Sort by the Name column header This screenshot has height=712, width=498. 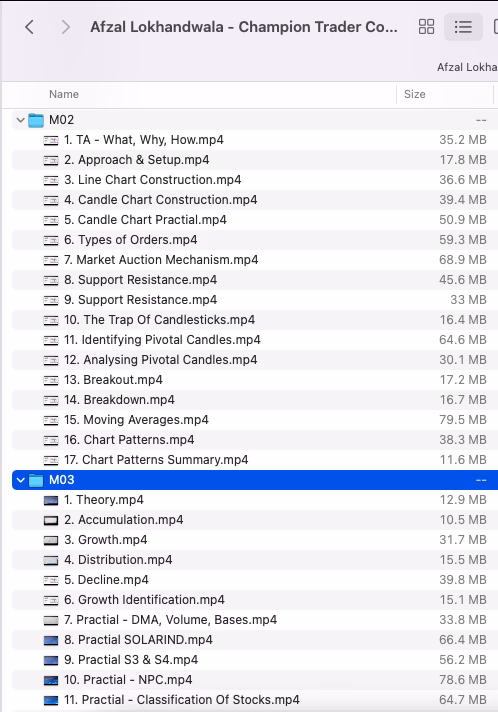64,94
